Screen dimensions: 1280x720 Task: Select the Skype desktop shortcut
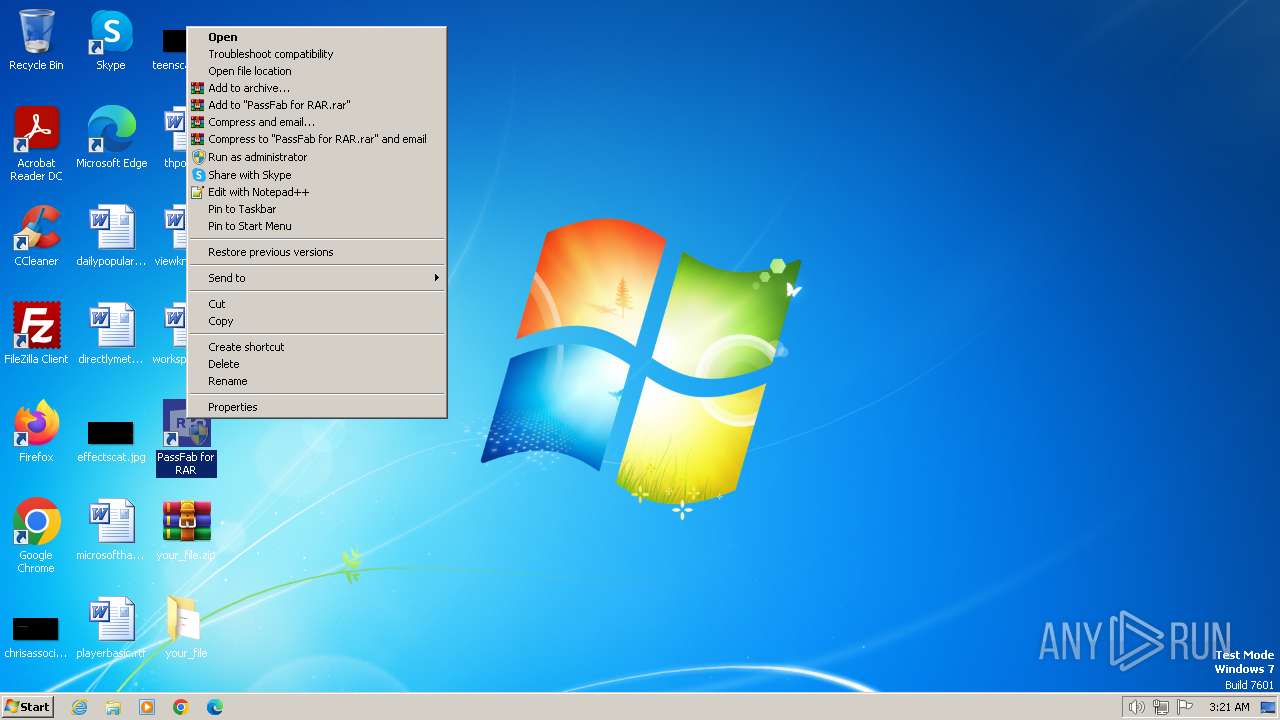click(110, 40)
